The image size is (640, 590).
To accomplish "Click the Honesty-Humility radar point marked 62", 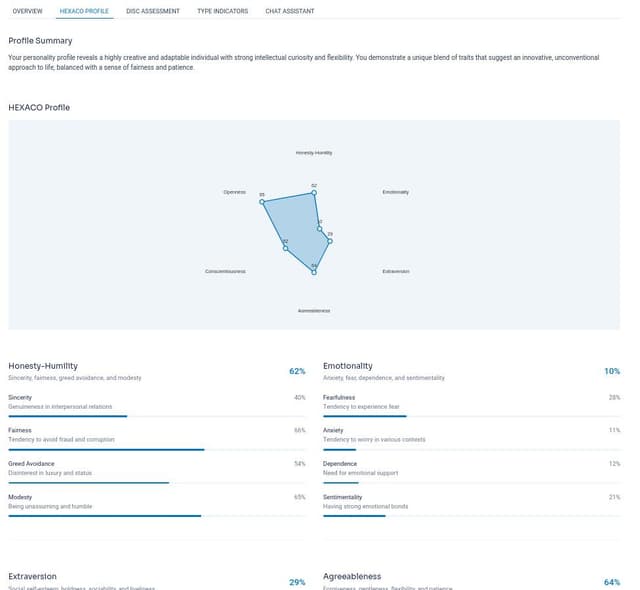I will tap(314, 193).
